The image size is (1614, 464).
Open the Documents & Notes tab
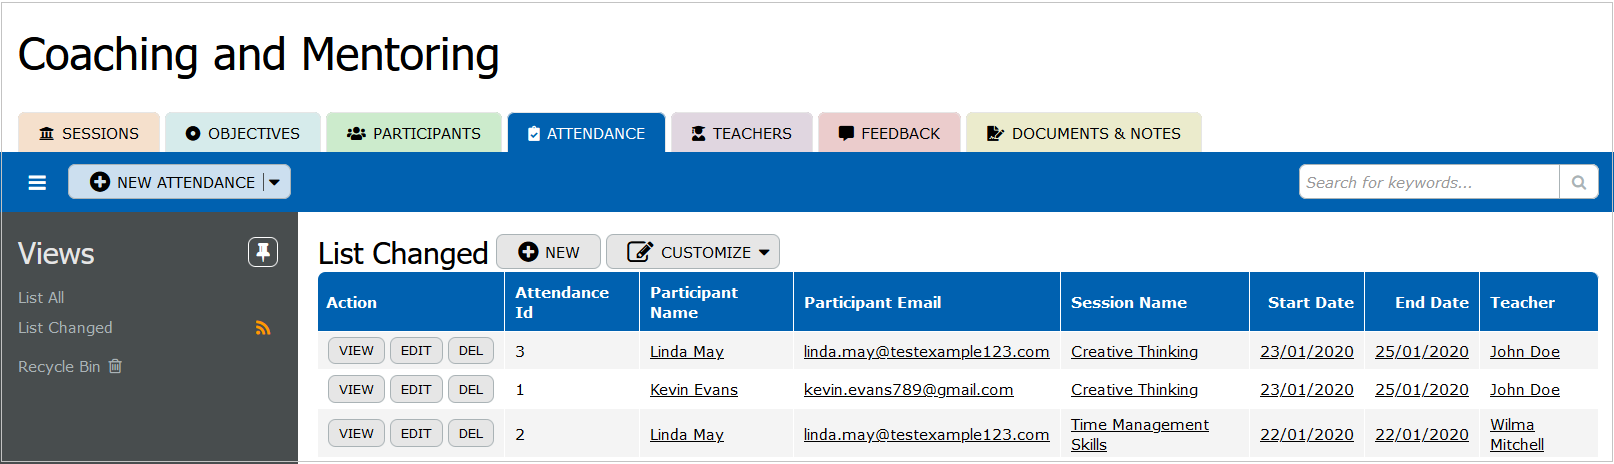pos(1084,133)
